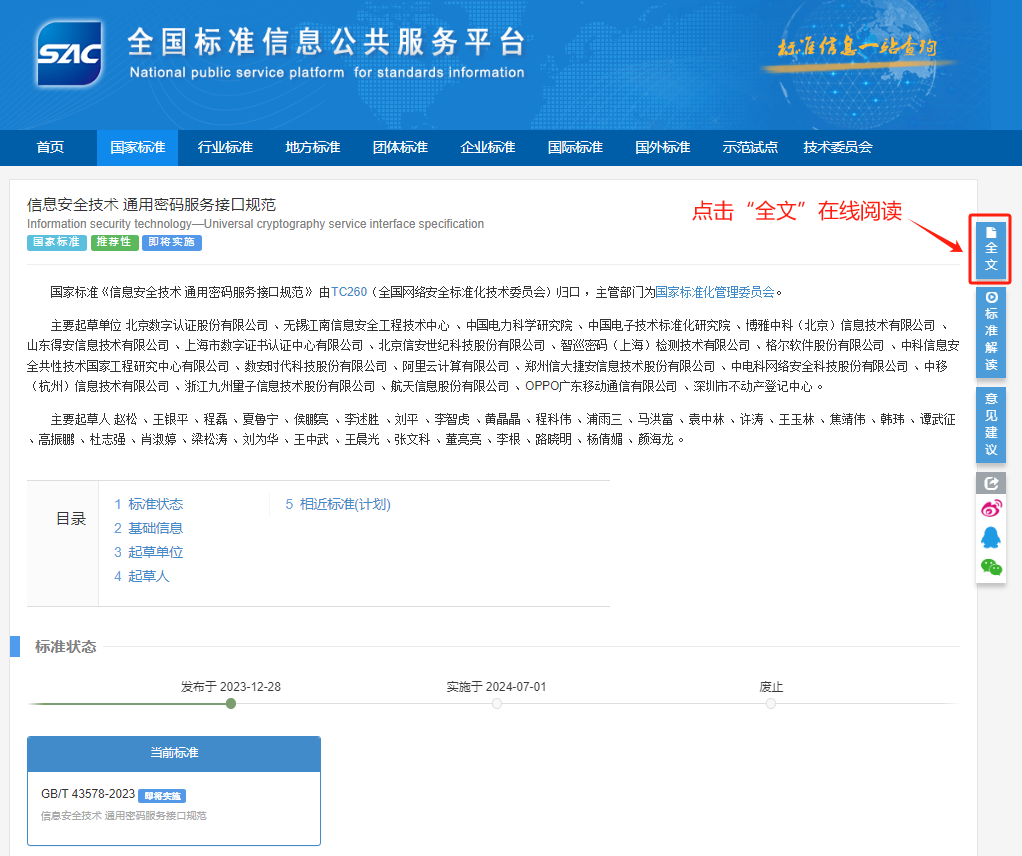The image size is (1022, 856).
Task: Share page via WeChat icon
Action: [990, 567]
